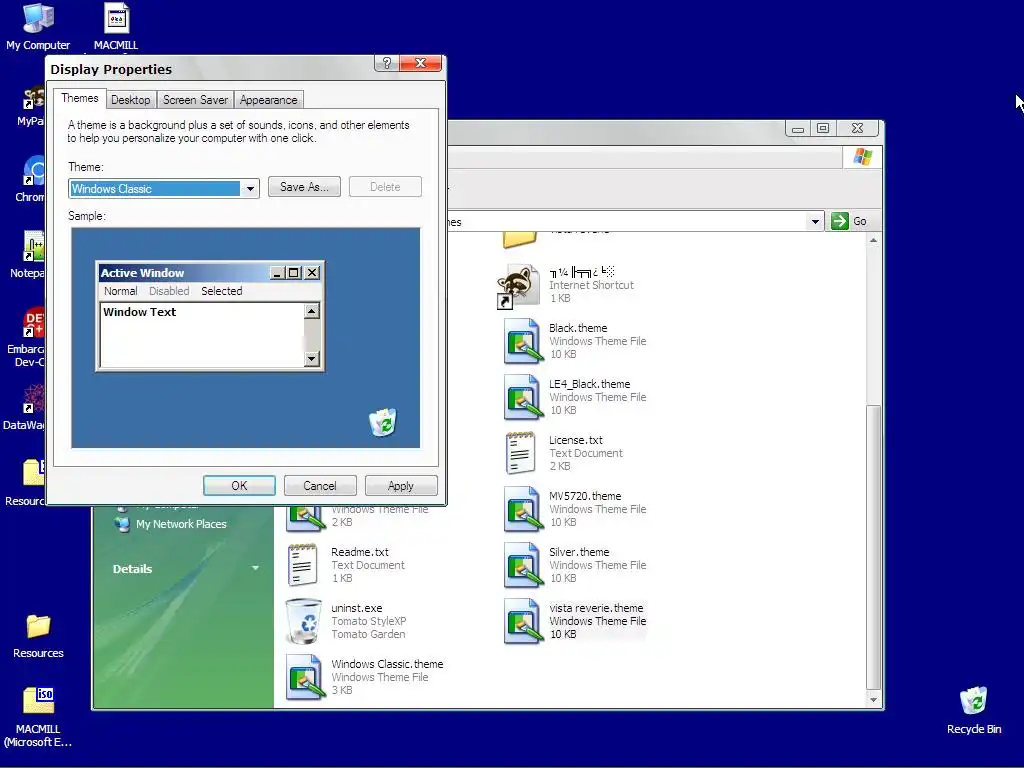Click the Windows flag logo in Explorer

[x=863, y=157]
